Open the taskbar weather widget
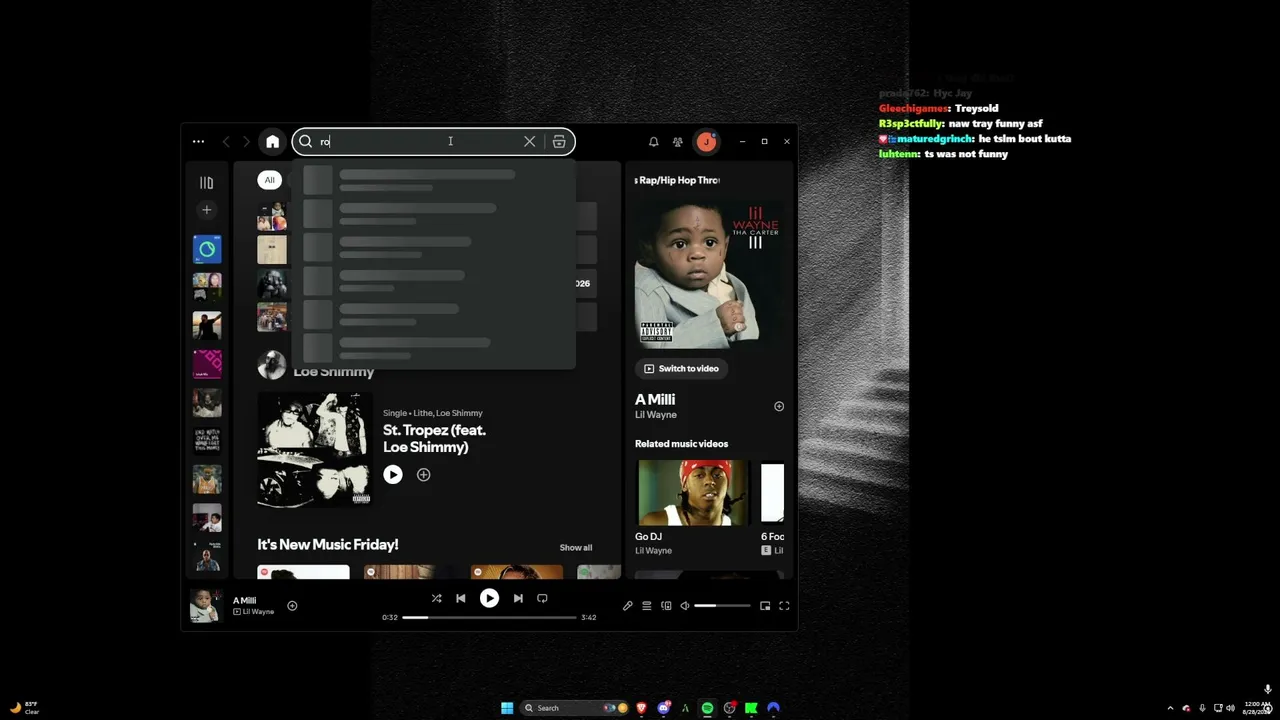Viewport: 1280px width, 720px height. [23, 708]
